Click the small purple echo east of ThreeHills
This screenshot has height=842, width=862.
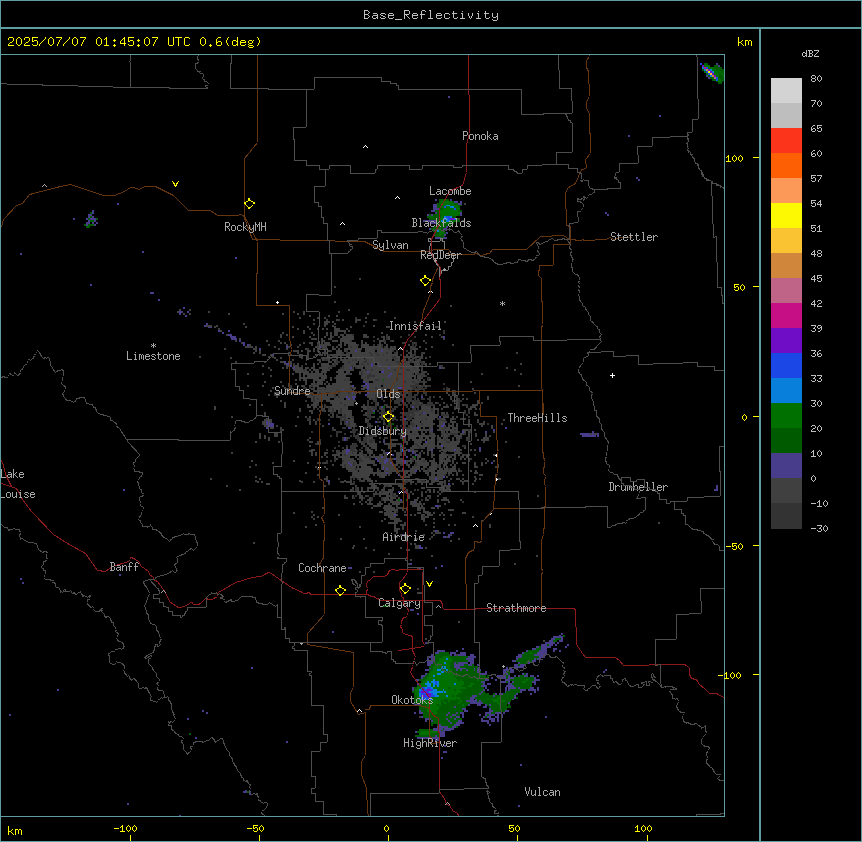[589, 435]
